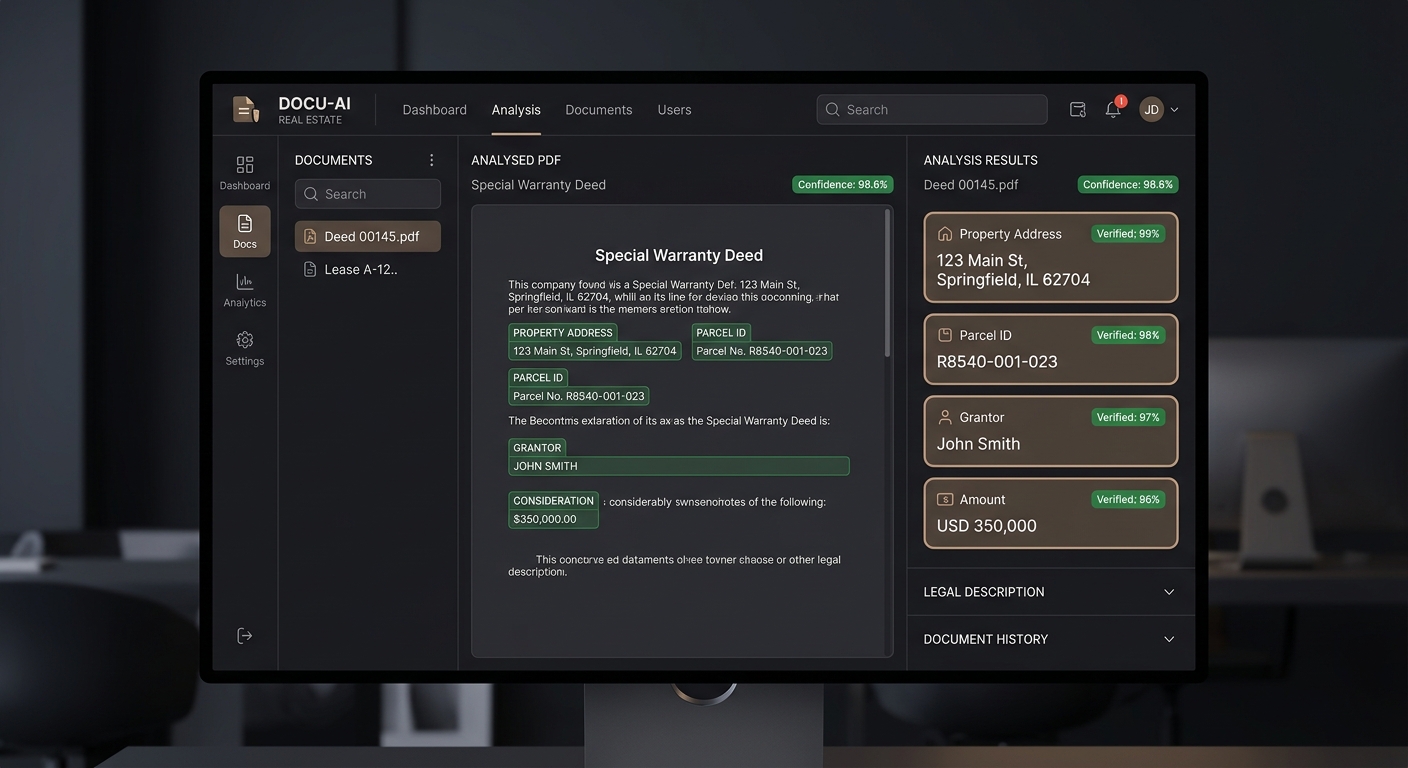Click the Documents panel search box
The width and height of the screenshot is (1408, 768).
[368, 194]
